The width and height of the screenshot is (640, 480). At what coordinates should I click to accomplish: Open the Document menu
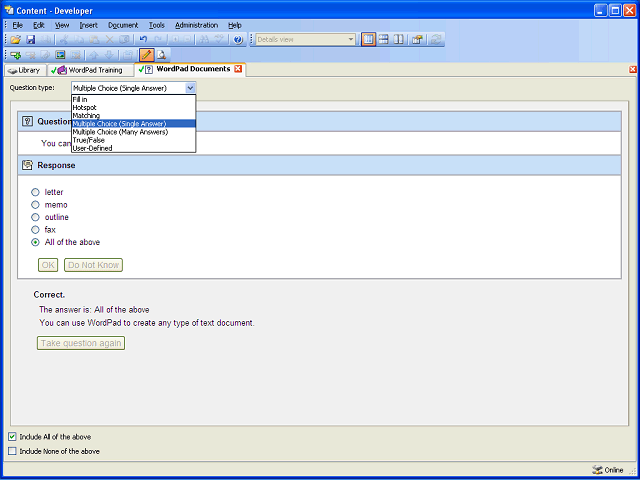123,25
